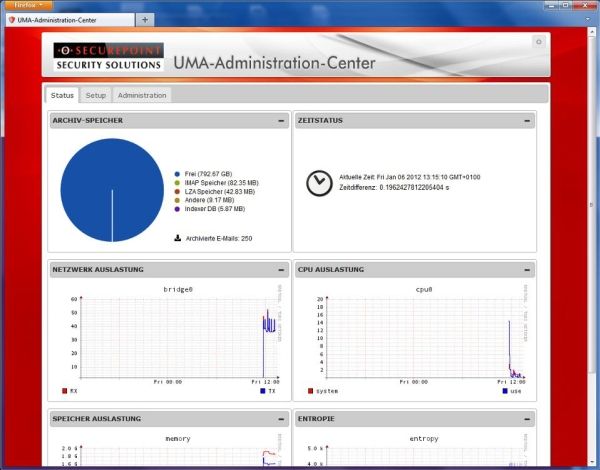The width and height of the screenshot is (600, 470).
Task: Click the blue TX legend square
Action: click(x=262, y=391)
